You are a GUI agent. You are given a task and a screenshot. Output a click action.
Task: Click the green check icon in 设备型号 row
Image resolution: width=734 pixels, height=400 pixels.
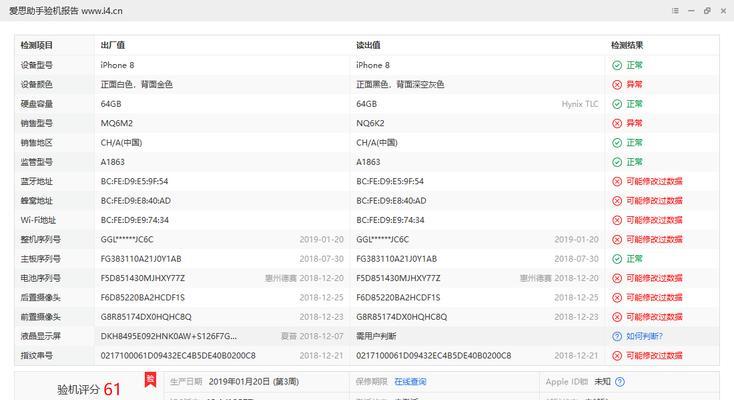(x=617, y=65)
